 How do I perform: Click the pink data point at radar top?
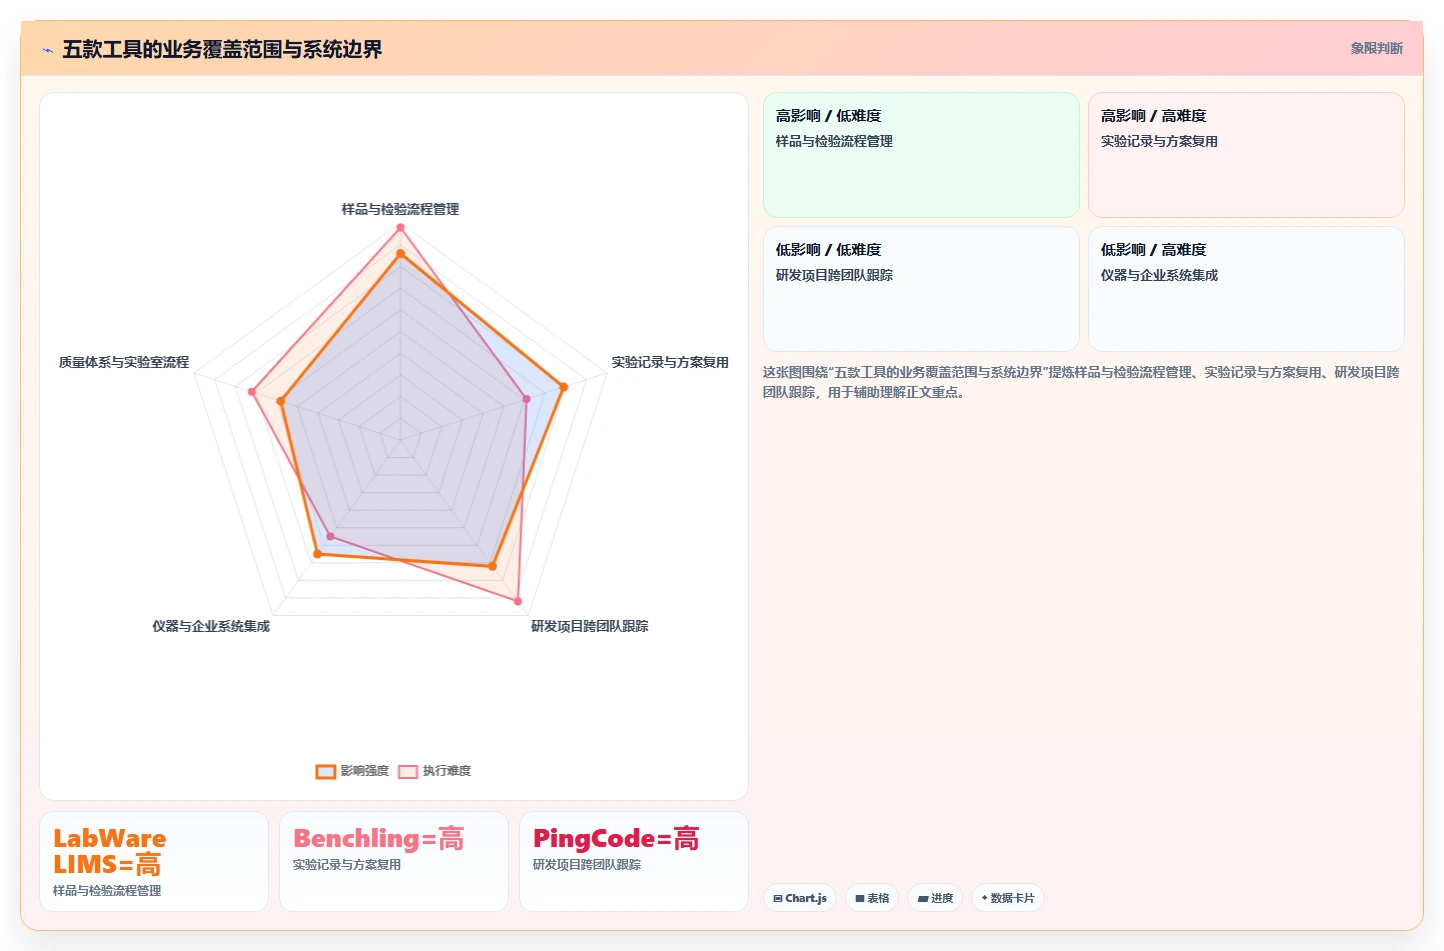400,228
